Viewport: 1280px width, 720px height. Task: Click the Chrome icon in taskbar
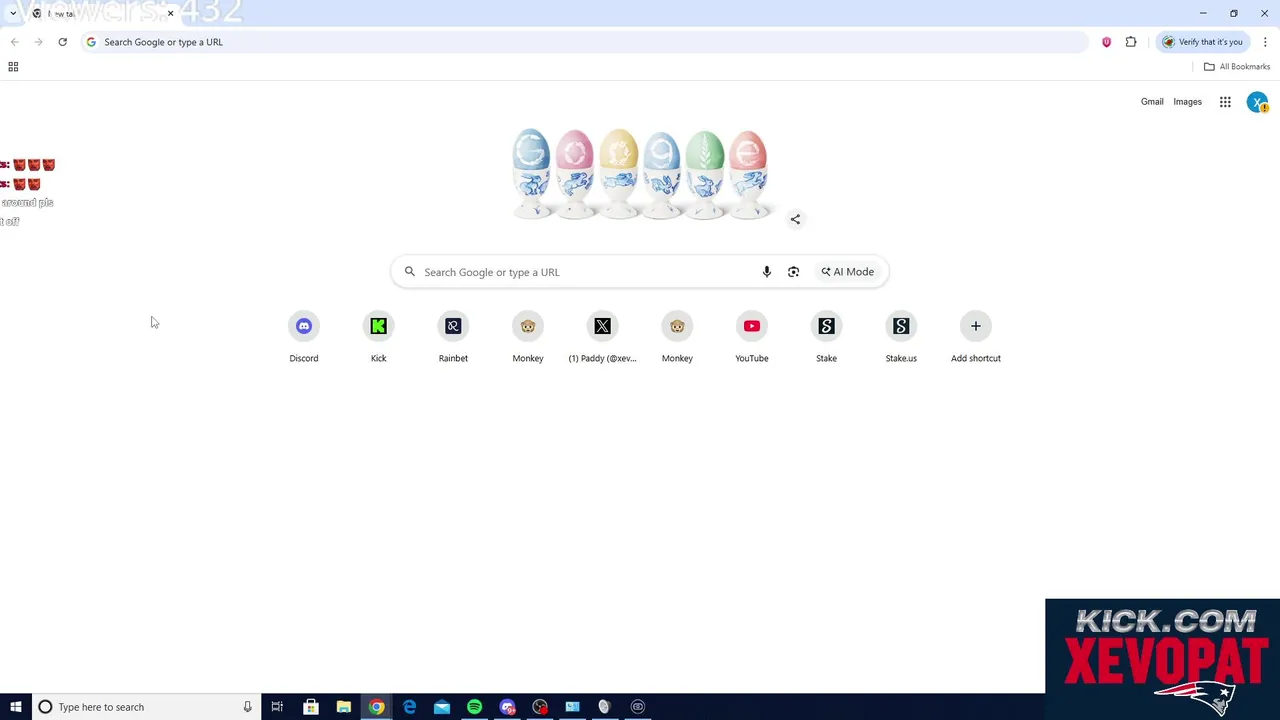376,707
